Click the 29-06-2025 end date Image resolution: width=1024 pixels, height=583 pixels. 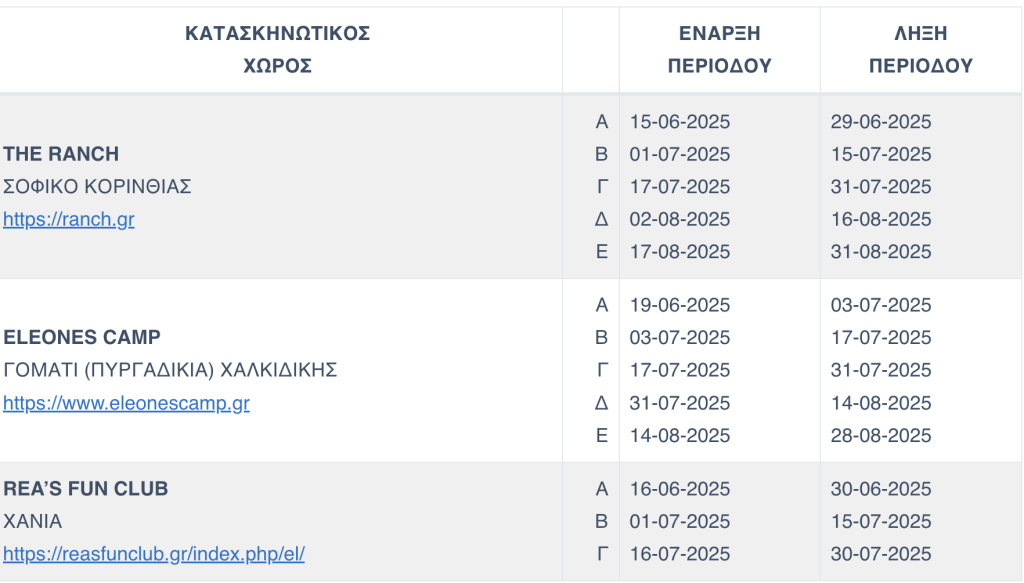pyautogui.click(x=881, y=122)
